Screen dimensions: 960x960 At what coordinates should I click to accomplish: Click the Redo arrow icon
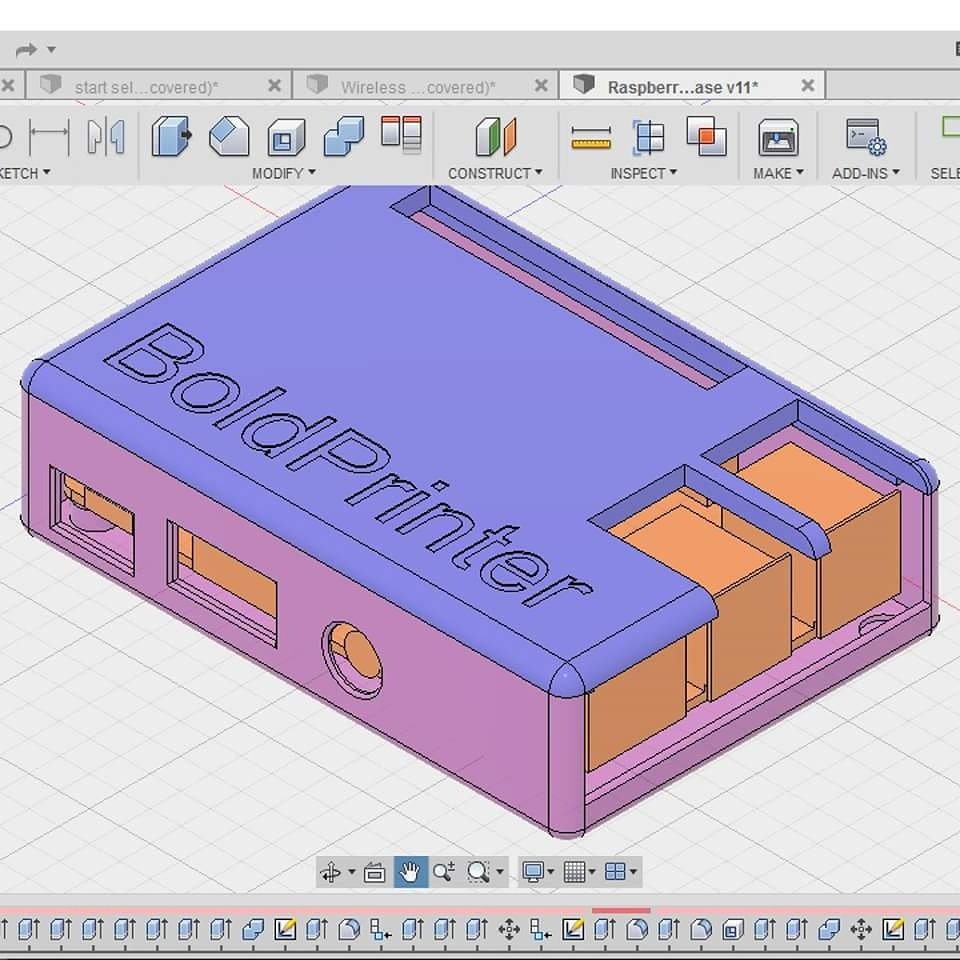pyautogui.click(x=26, y=50)
